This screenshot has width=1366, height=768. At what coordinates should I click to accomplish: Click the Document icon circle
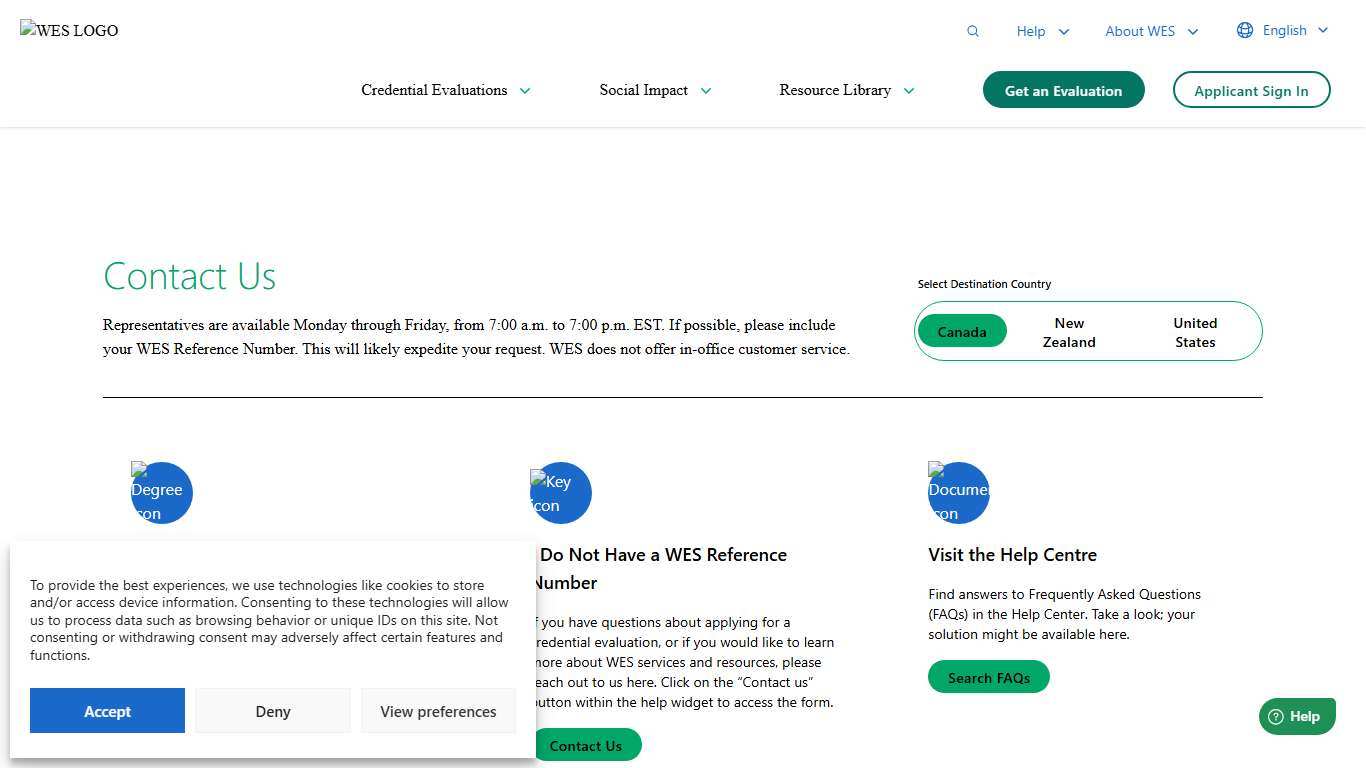[958, 492]
